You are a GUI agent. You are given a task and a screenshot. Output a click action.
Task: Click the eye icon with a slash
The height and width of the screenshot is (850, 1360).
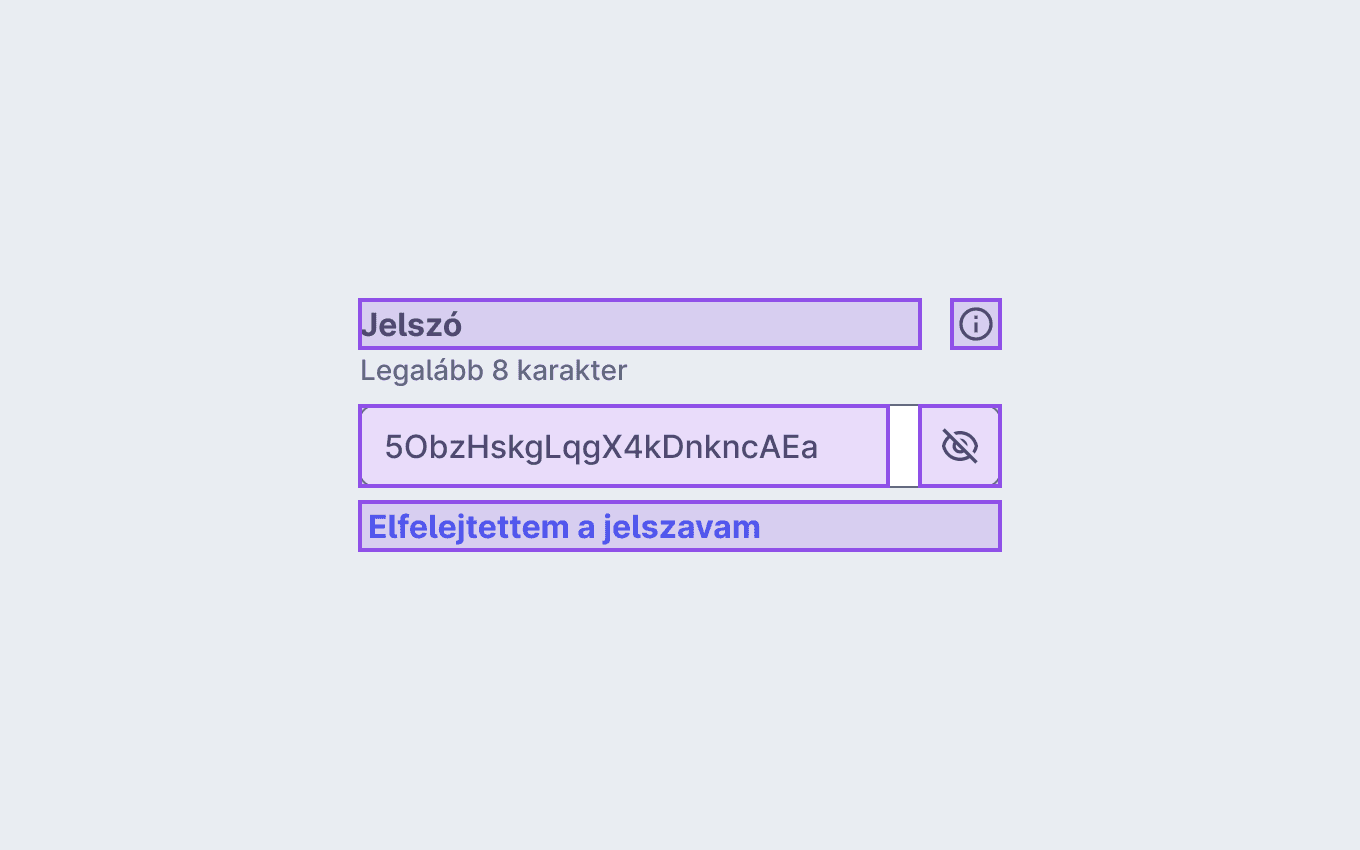[x=960, y=446]
